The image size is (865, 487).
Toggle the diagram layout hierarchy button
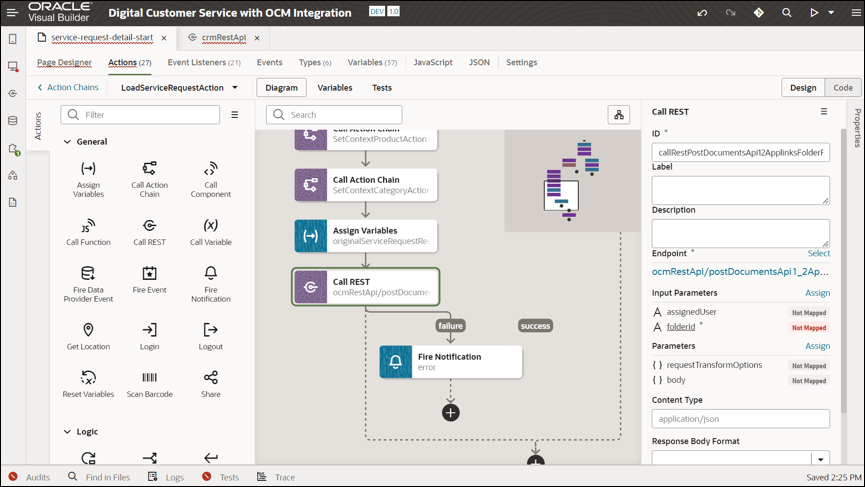click(619, 115)
